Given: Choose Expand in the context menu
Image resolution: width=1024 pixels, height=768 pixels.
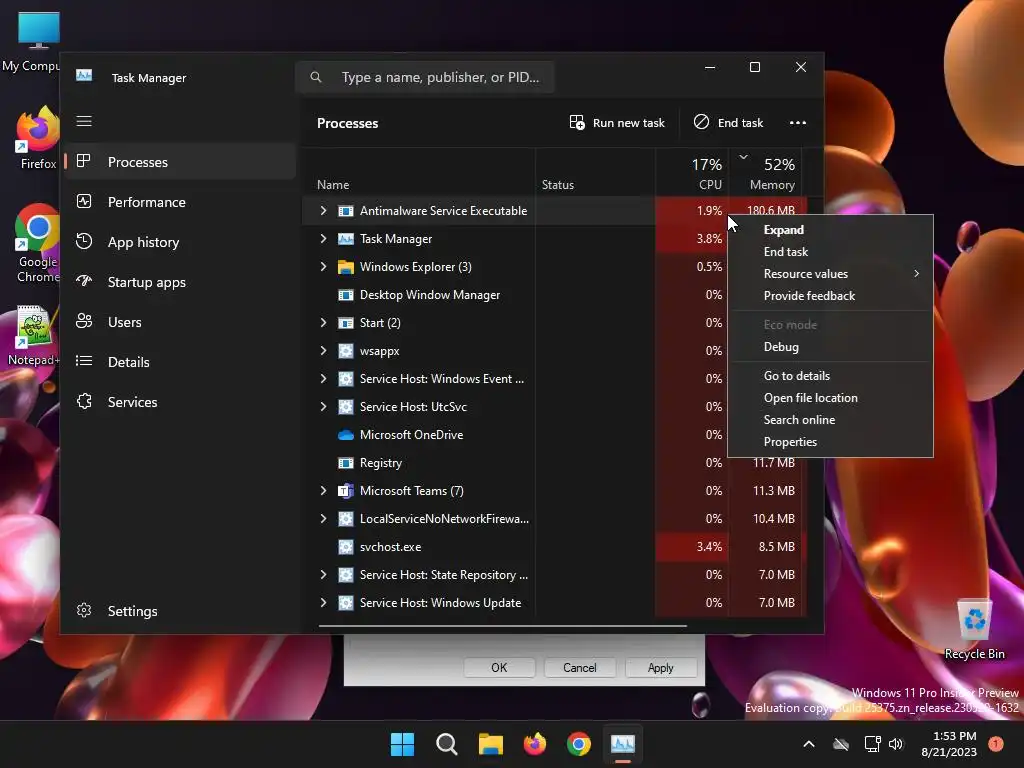Looking at the screenshot, I should click(830, 230).
